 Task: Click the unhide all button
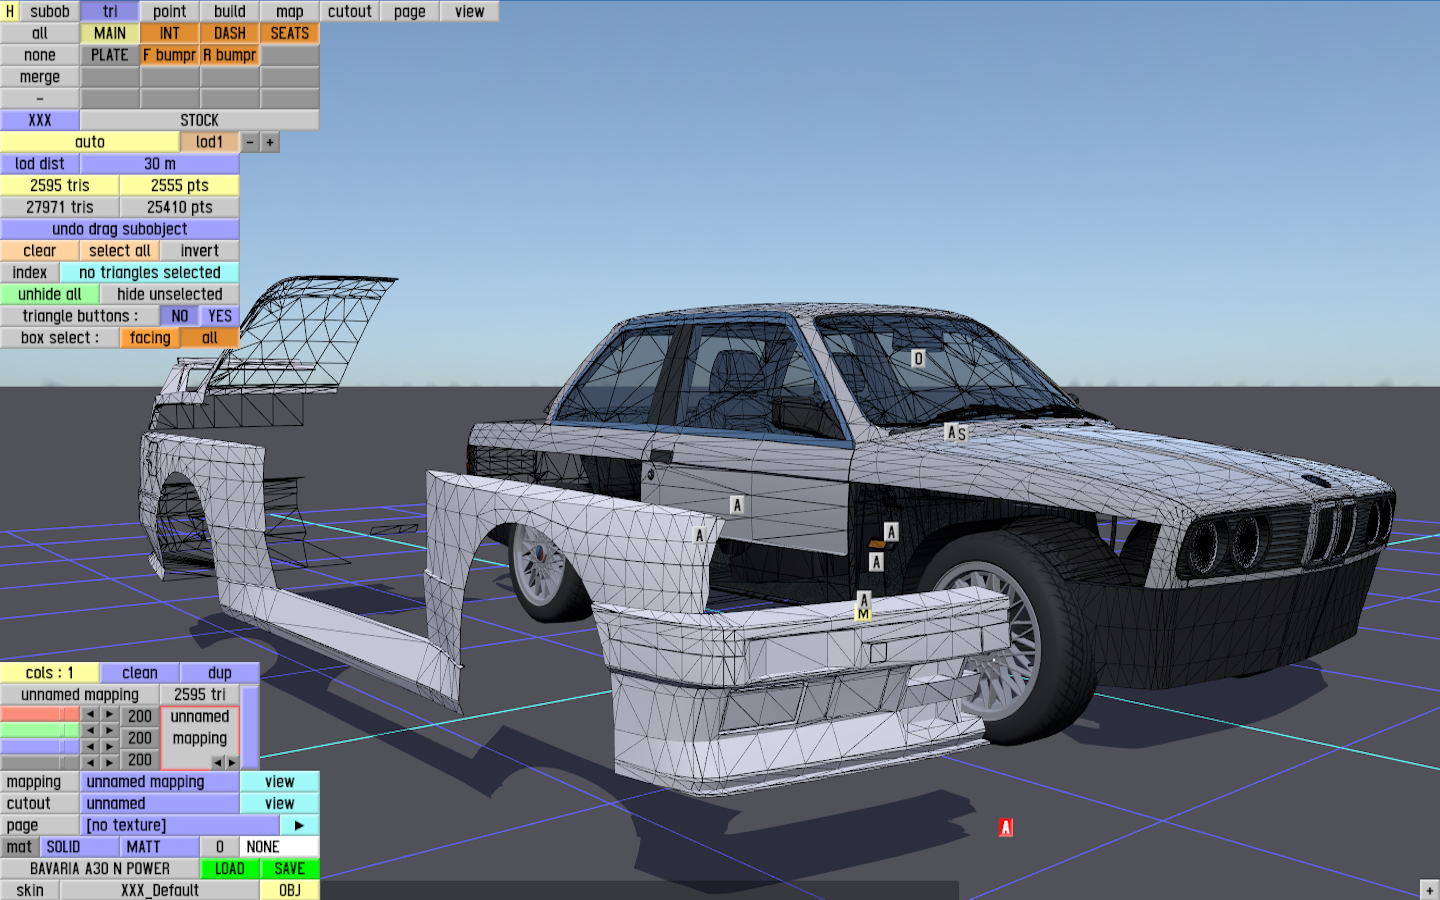50,294
